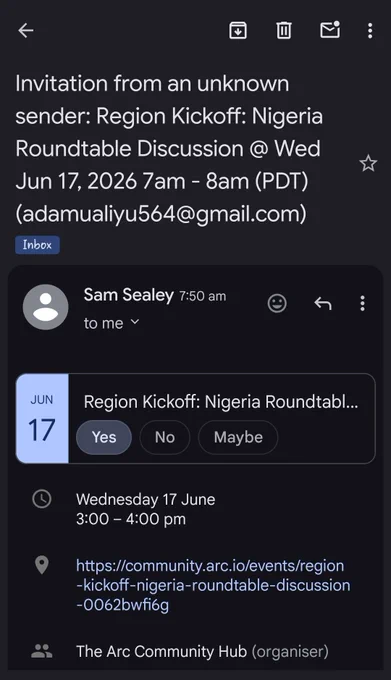Tap the Sam Sealey sender name
The height and width of the screenshot is (680, 391).
pyautogui.click(x=128, y=295)
